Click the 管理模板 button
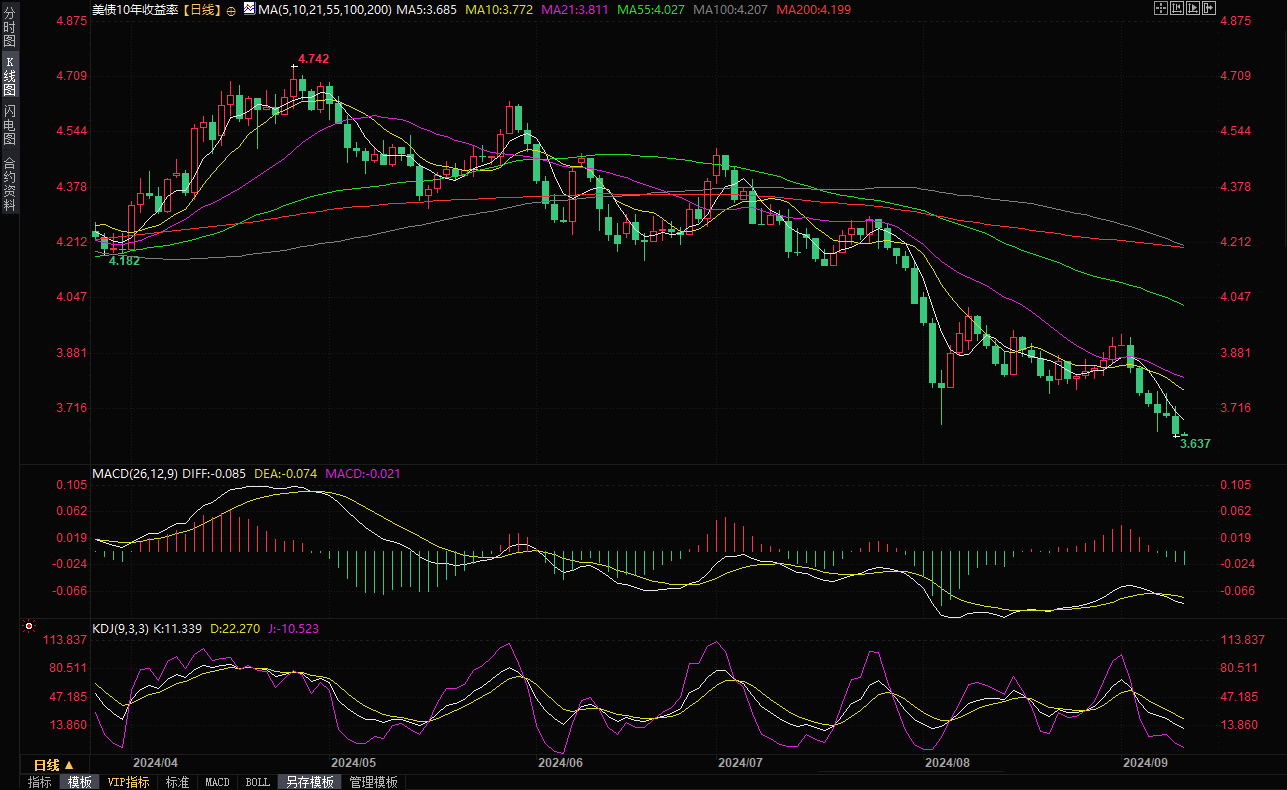The image size is (1287, 790). (x=373, y=782)
